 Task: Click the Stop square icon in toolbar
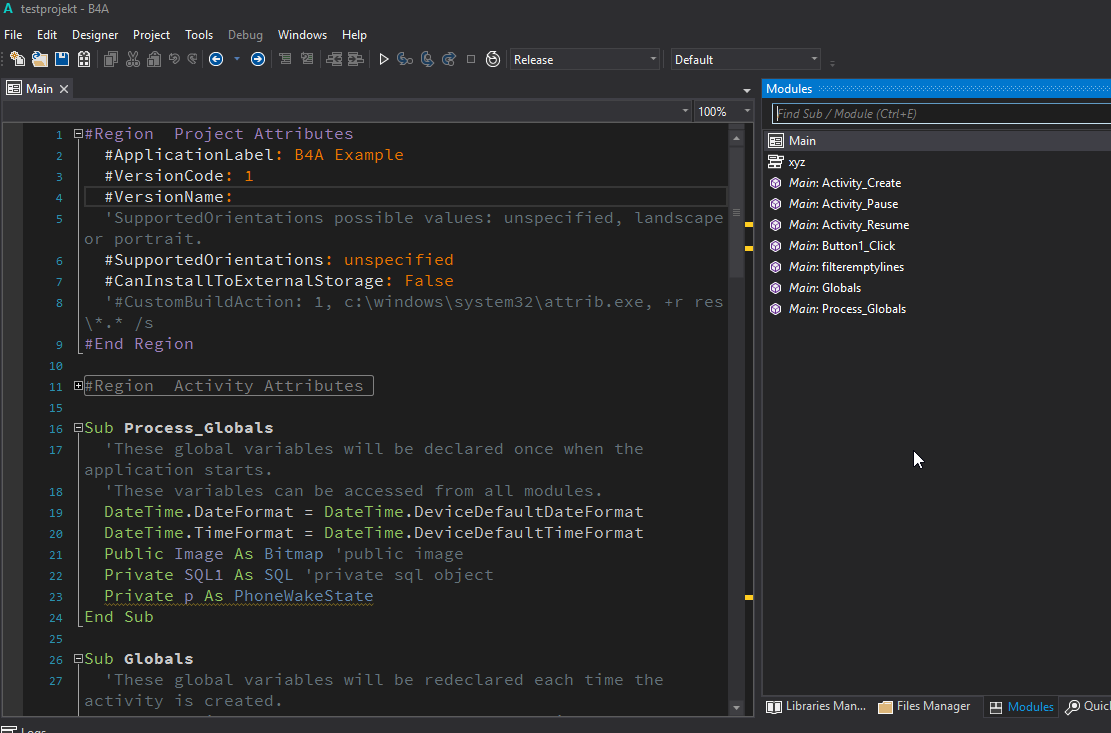click(471, 60)
